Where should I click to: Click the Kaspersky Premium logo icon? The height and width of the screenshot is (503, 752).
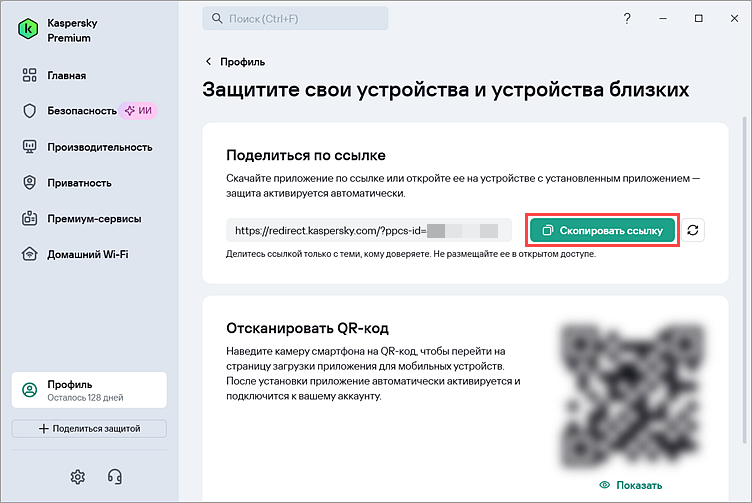(x=28, y=30)
